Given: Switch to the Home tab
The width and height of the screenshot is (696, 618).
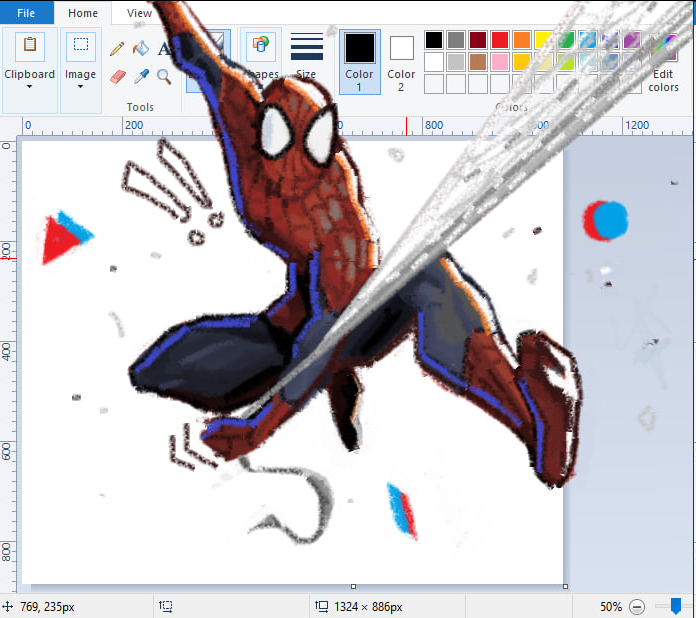Looking at the screenshot, I should pos(83,13).
